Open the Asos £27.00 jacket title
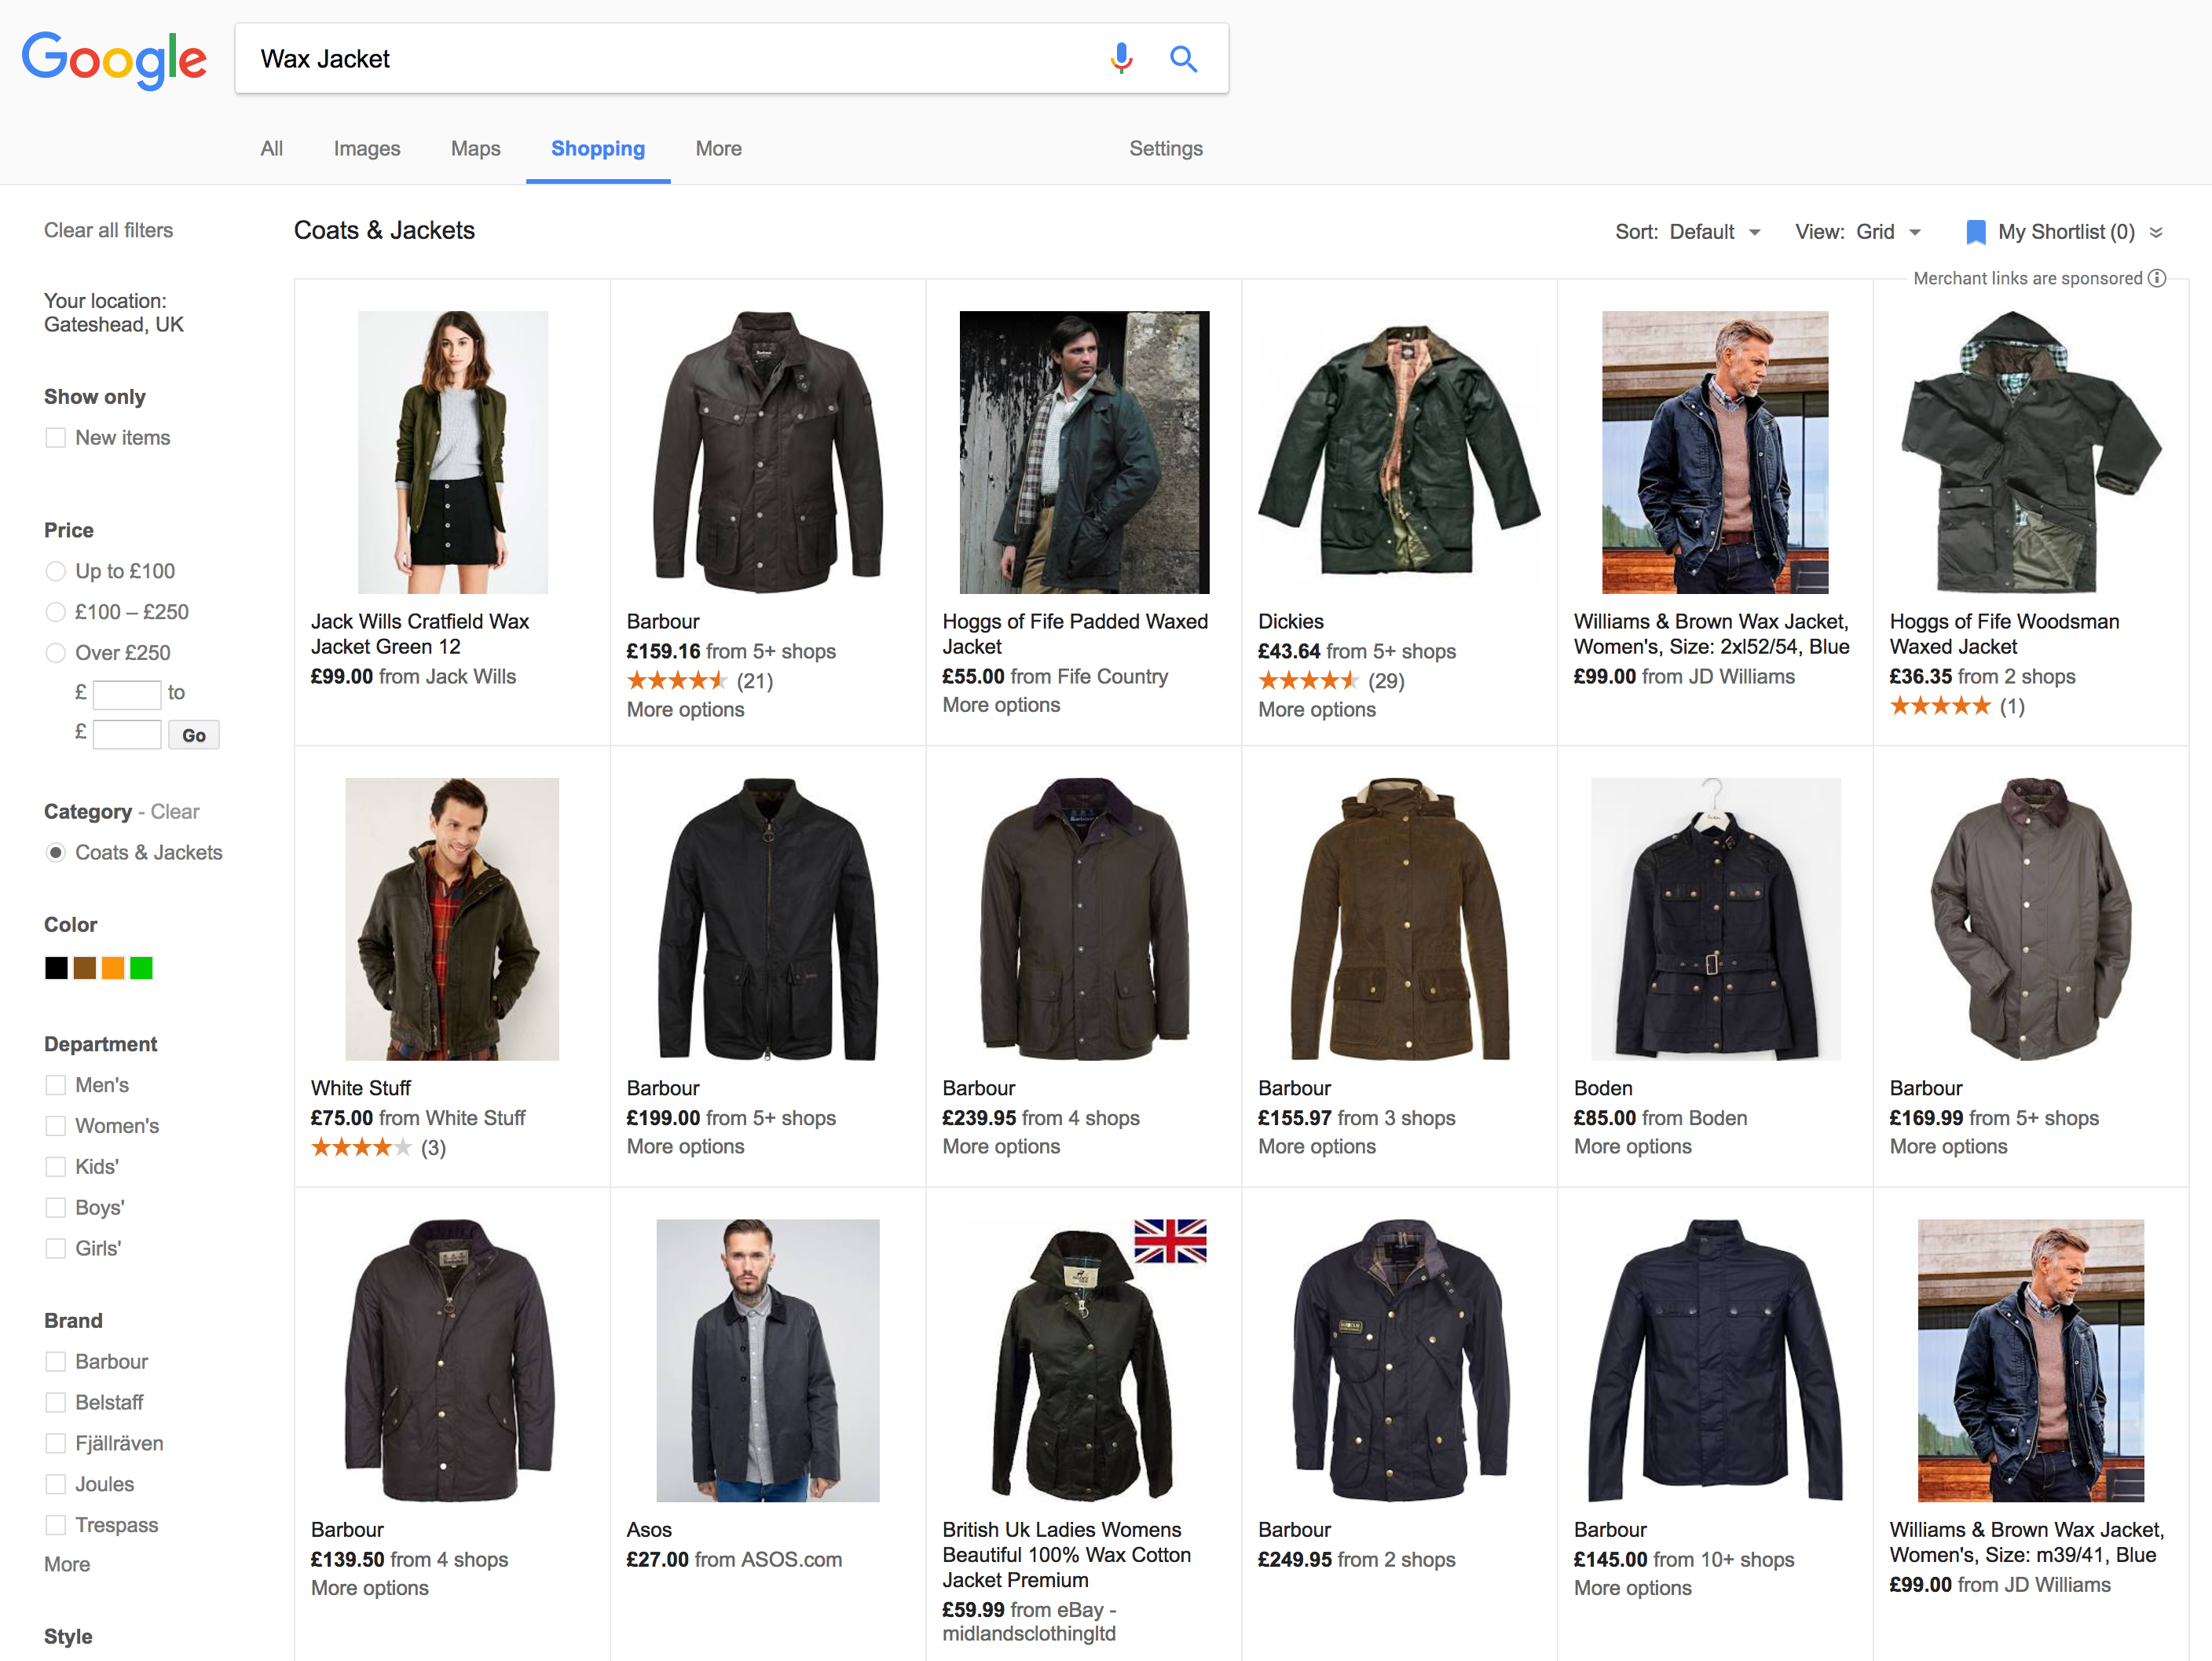The width and height of the screenshot is (2212, 1661). click(x=649, y=1530)
